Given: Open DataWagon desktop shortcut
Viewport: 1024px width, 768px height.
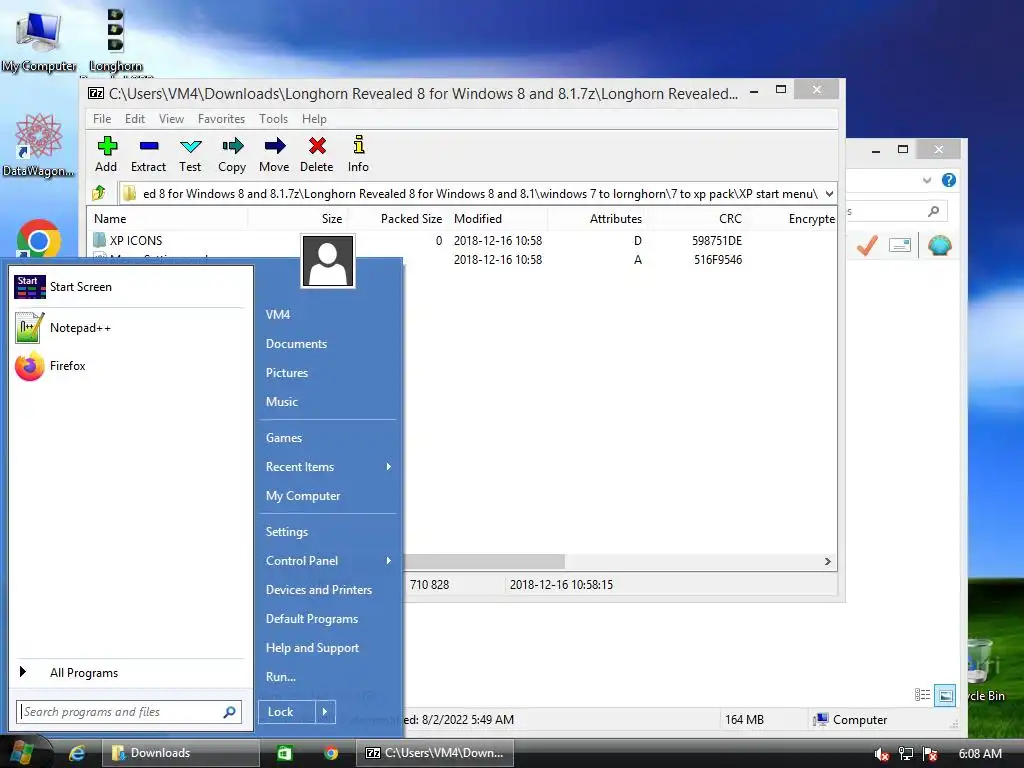Looking at the screenshot, I should pos(38,145).
